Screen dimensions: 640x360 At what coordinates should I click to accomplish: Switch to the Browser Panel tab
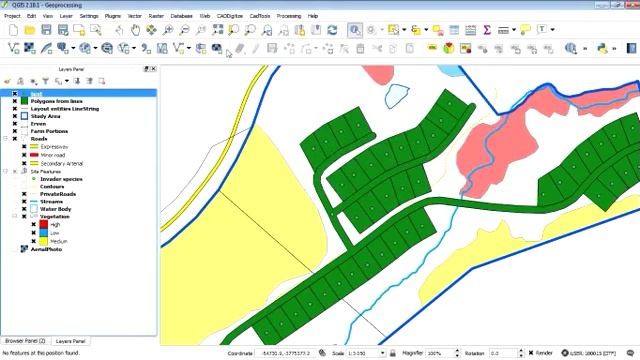(x=25, y=341)
